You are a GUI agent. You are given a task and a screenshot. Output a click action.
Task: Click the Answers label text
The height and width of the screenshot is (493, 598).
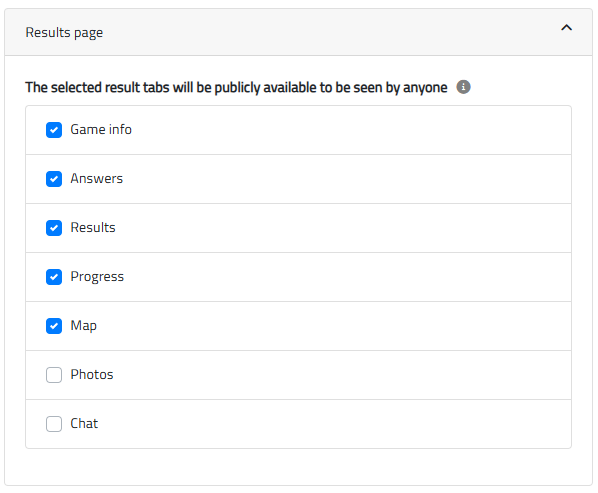pos(96,178)
